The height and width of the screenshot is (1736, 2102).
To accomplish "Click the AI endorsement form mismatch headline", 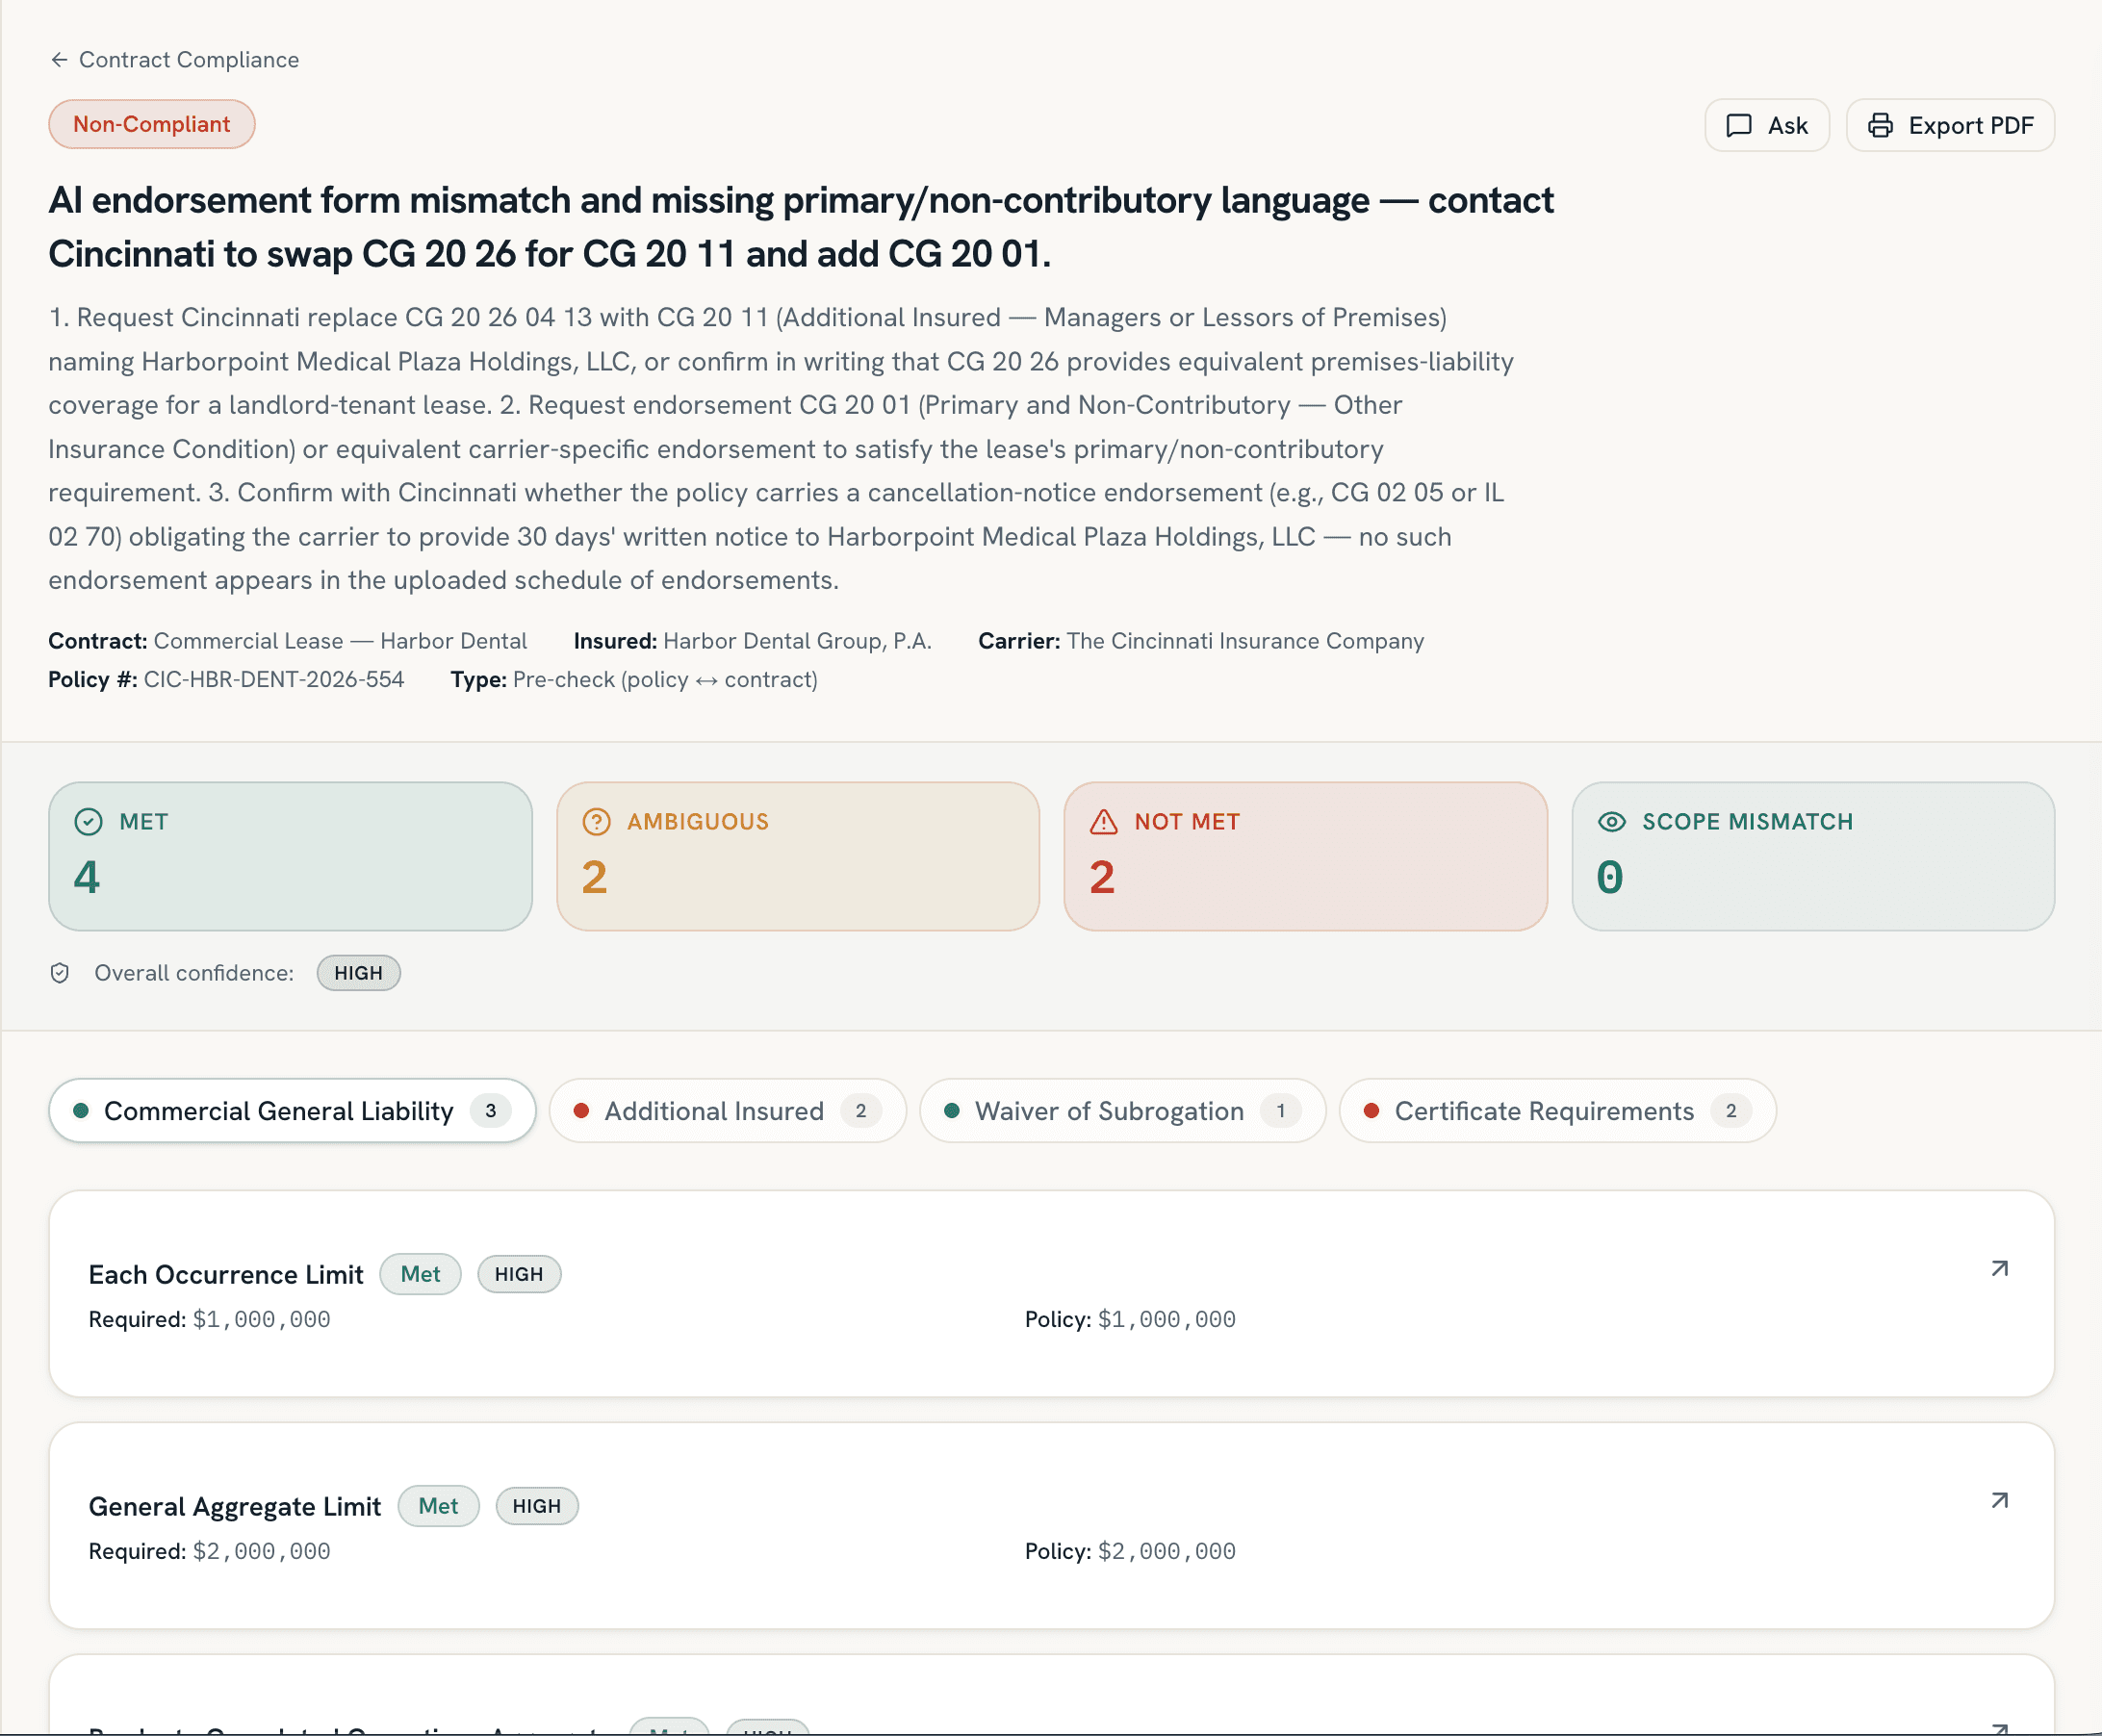I will 801,227.
